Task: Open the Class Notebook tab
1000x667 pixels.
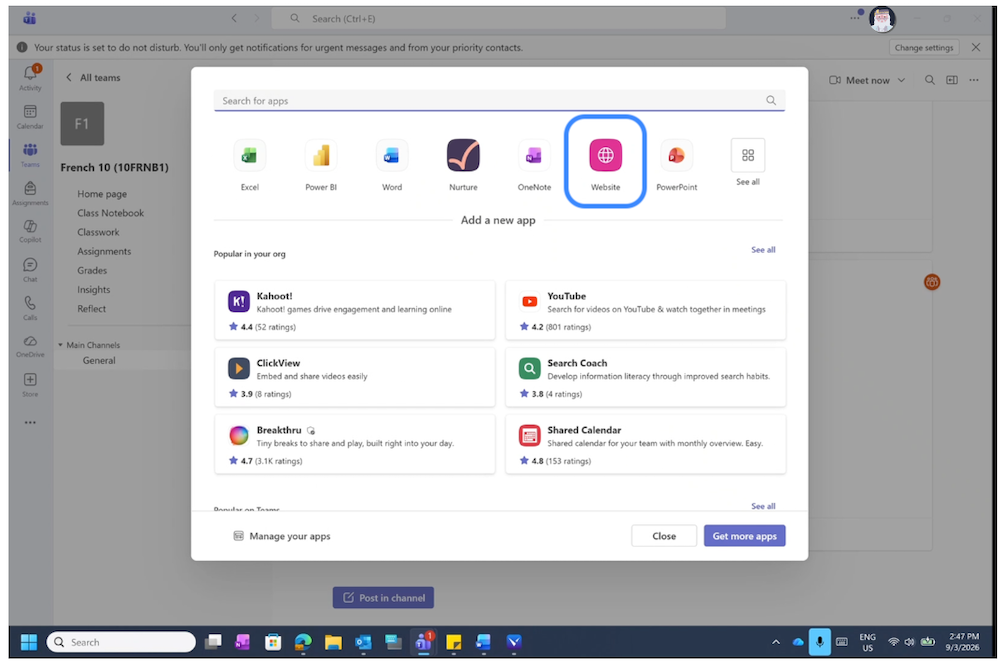Action: point(110,213)
